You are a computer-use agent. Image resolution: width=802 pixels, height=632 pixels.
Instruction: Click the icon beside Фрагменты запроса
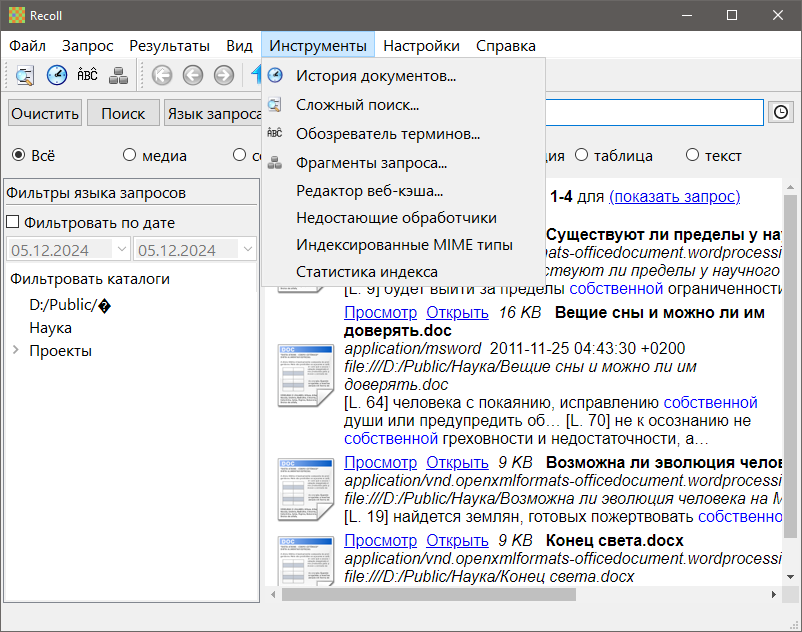275,163
